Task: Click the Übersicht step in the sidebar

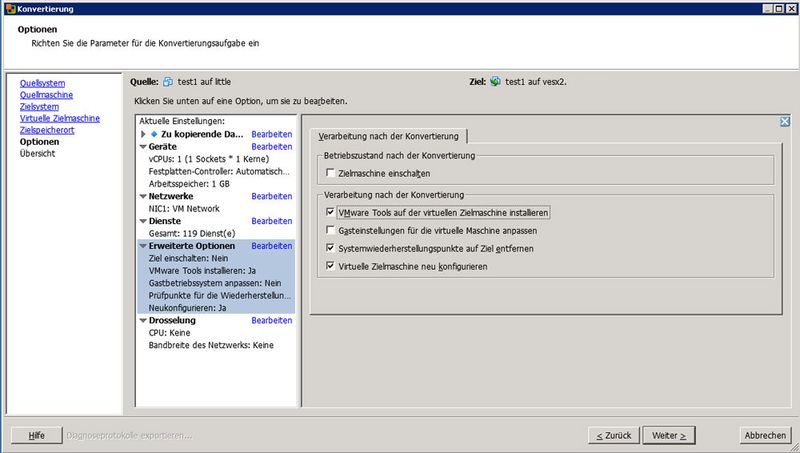Action: tap(37, 154)
